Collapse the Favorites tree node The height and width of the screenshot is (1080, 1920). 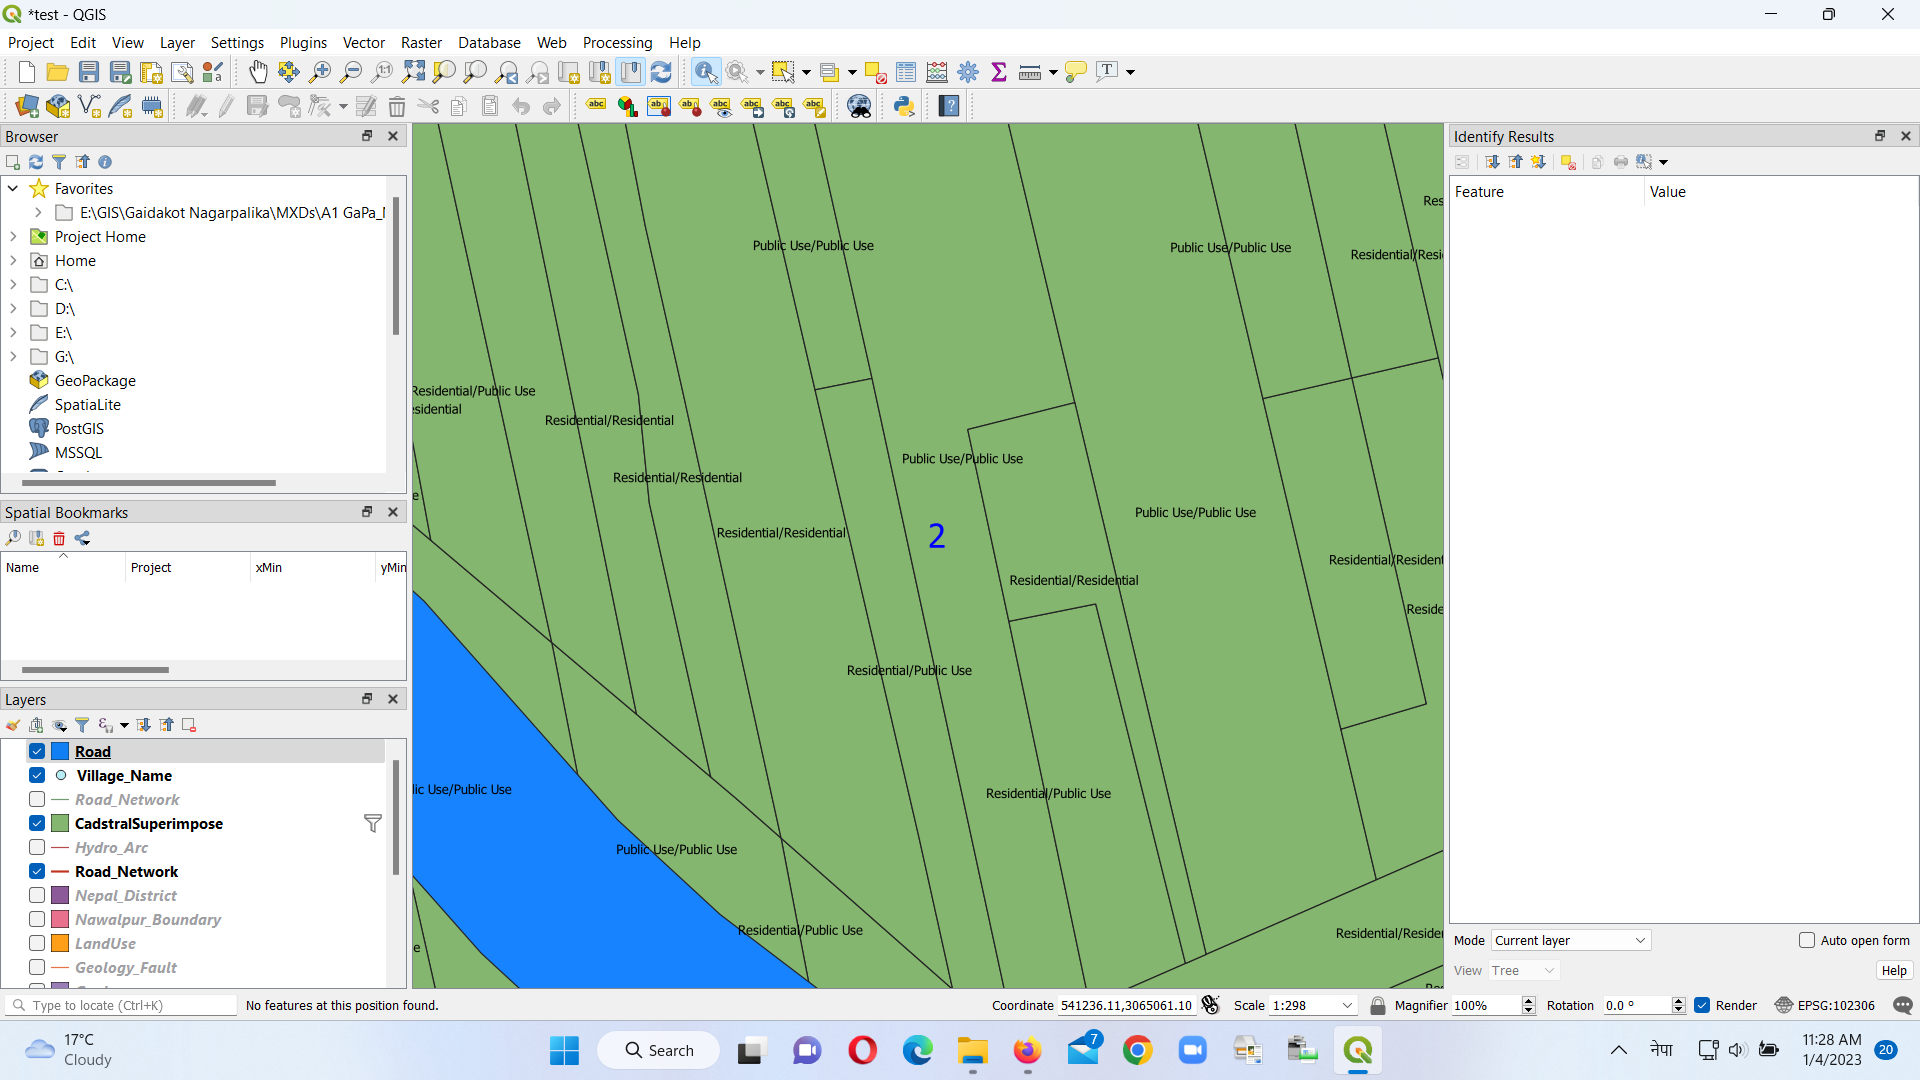[13, 188]
